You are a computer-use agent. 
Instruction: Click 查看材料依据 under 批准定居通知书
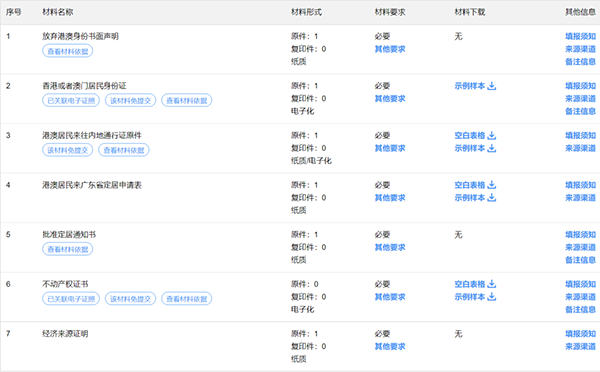point(68,249)
